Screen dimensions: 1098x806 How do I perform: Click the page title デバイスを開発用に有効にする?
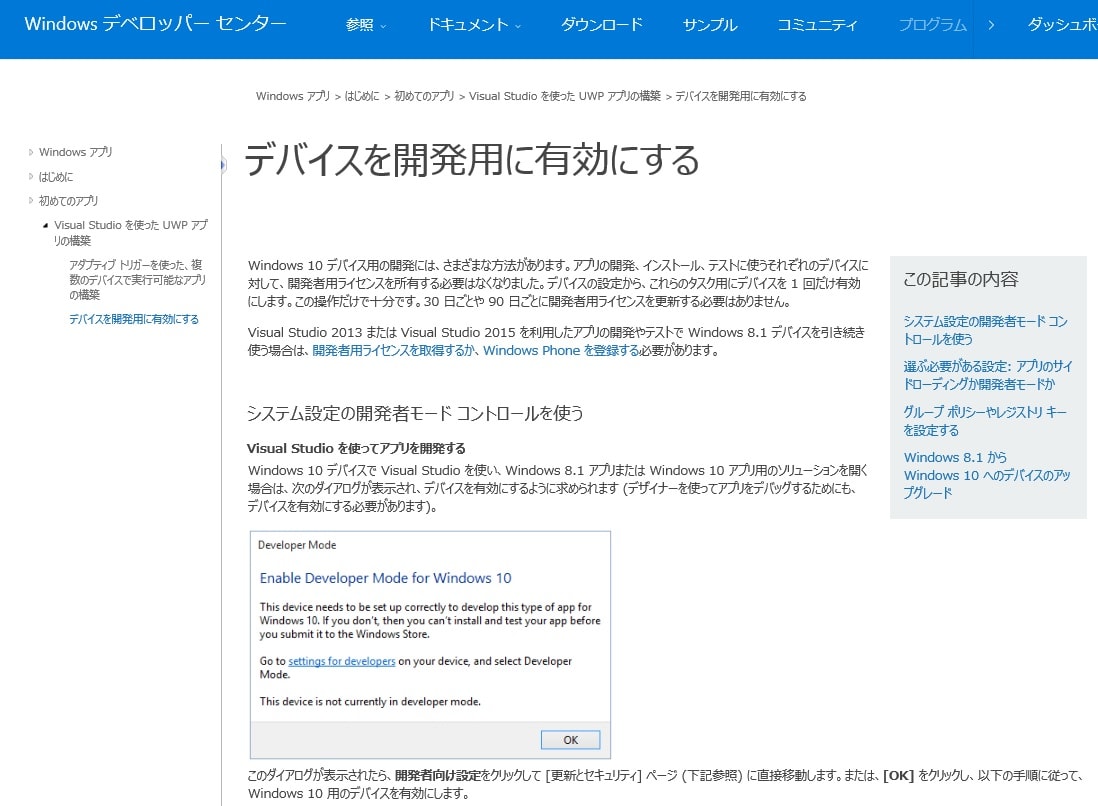[x=472, y=160]
